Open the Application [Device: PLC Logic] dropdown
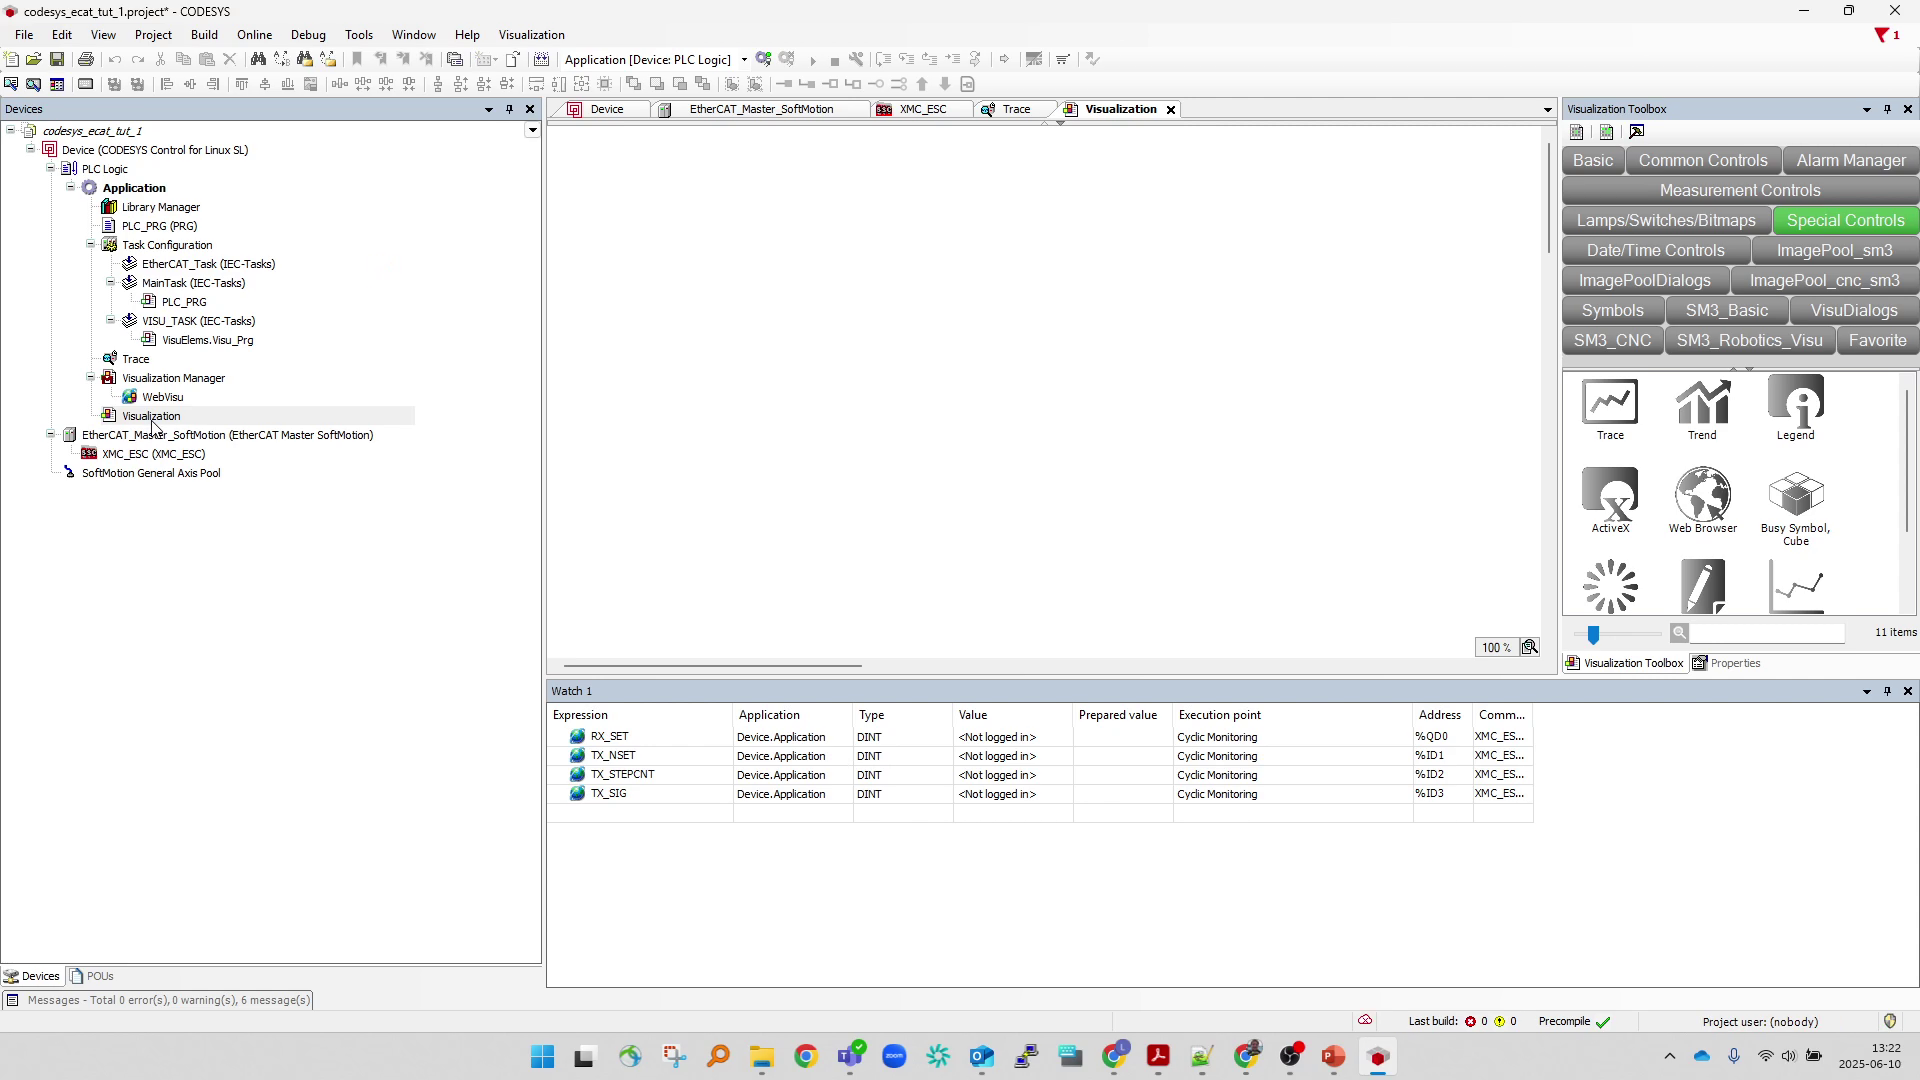The height and width of the screenshot is (1080, 1920). (x=744, y=59)
